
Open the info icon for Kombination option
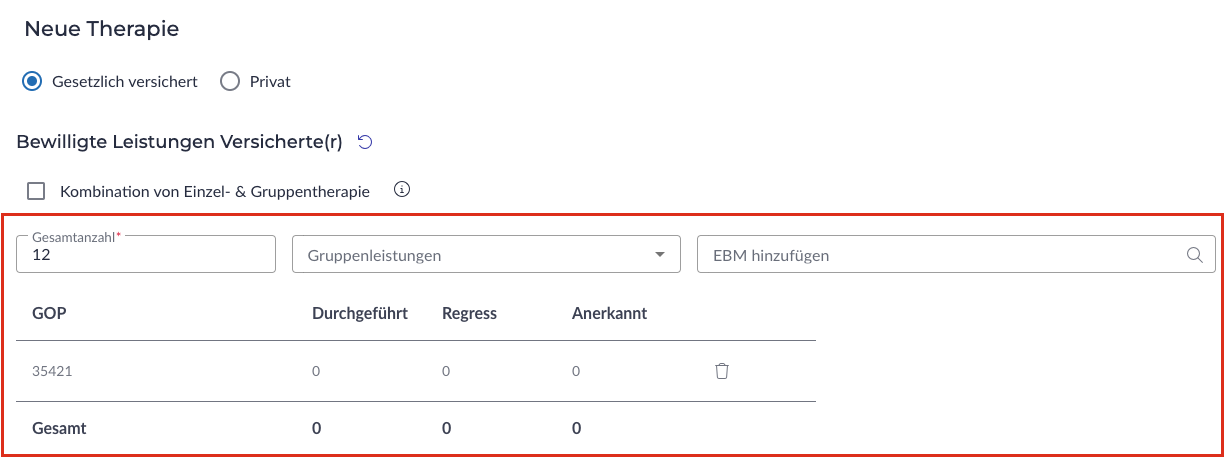(x=402, y=189)
